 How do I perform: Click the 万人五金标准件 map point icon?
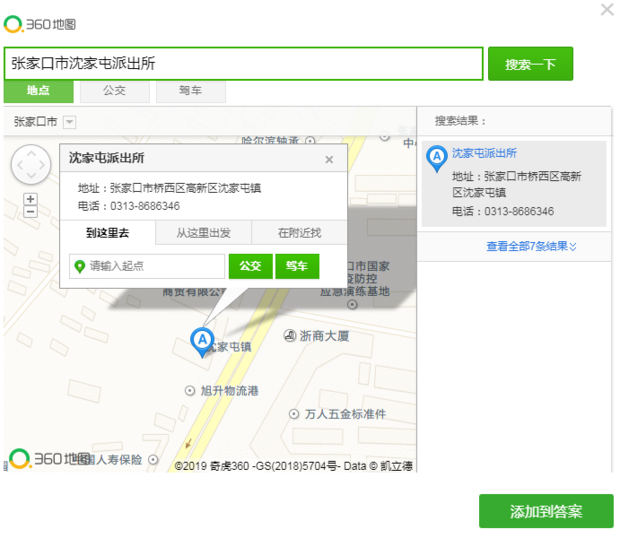click(294, 414)
